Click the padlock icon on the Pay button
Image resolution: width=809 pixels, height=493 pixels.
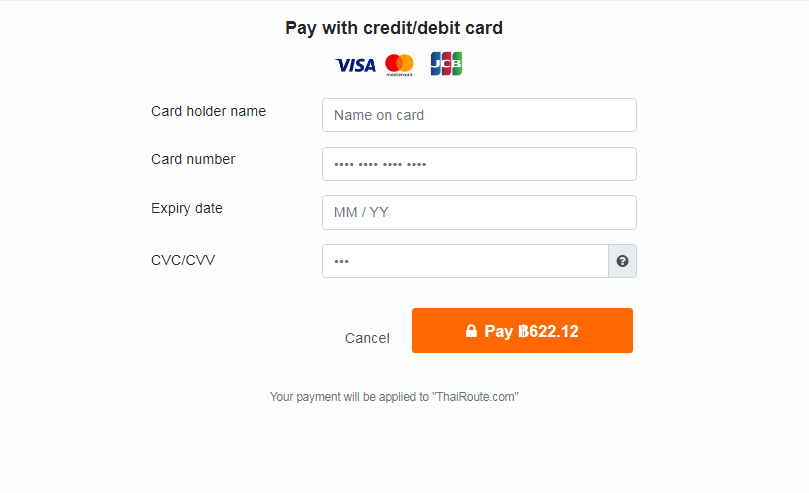pyautogui.click(x=471, y=331)
